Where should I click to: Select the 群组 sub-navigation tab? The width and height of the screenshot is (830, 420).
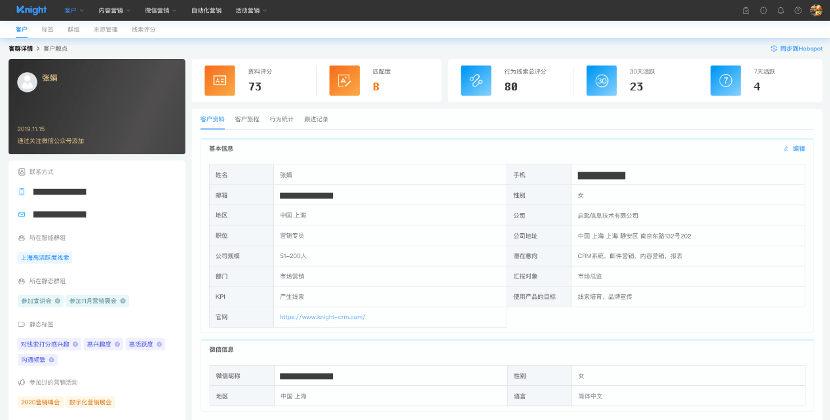[74, 30]
